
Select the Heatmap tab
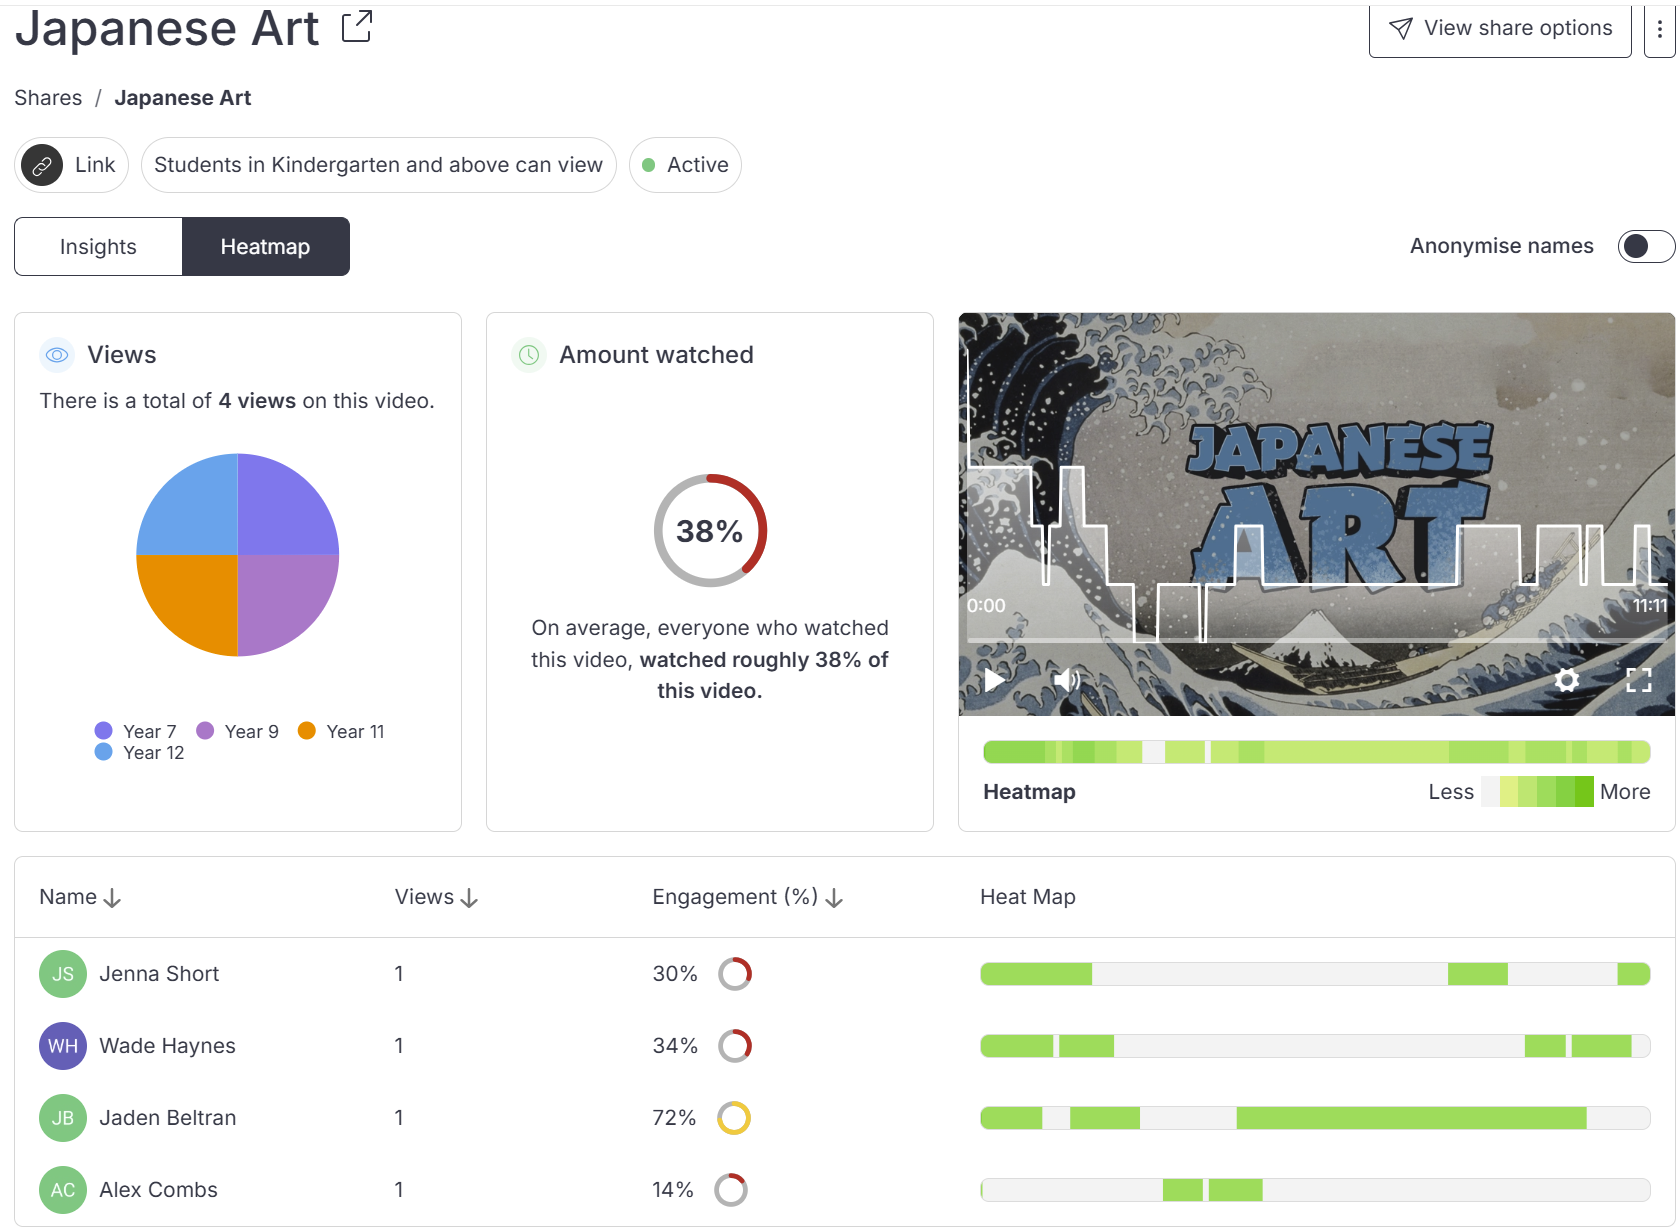point(265,246)
